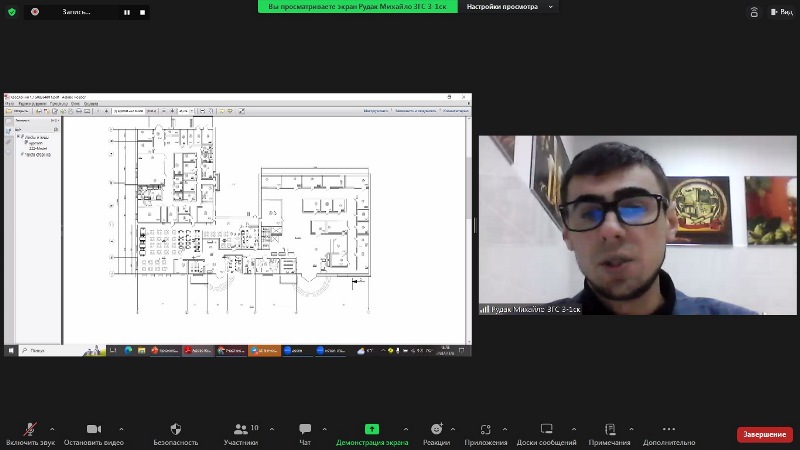
Task: Open zoom percentage dropdown in shared Acrobat toolbar
Action: (192, 111)
